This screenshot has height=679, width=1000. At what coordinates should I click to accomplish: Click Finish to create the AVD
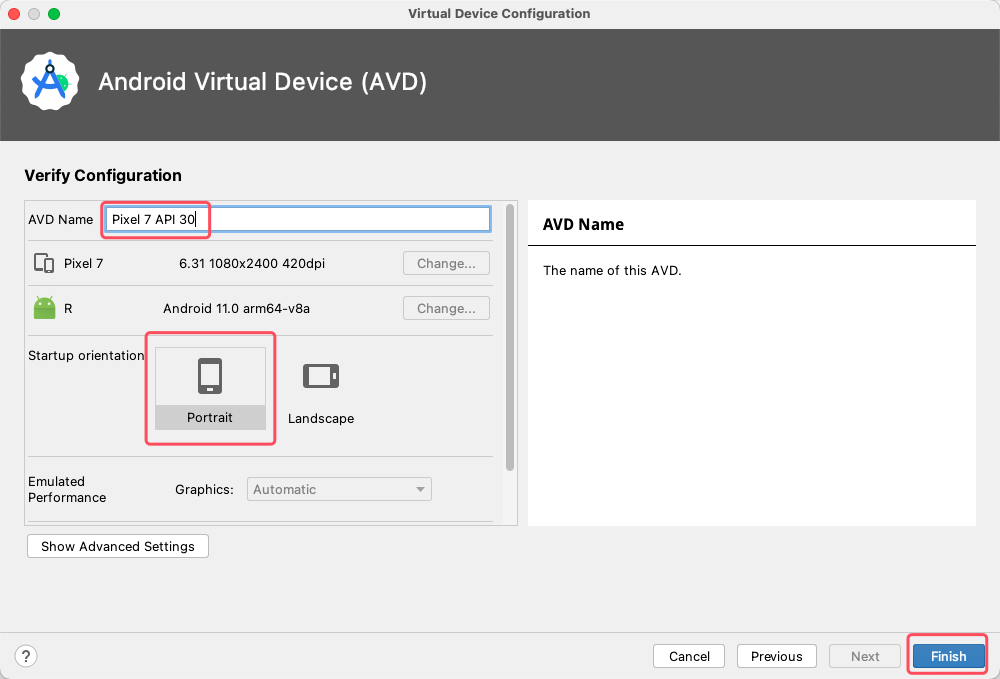(x=948, y=656)
